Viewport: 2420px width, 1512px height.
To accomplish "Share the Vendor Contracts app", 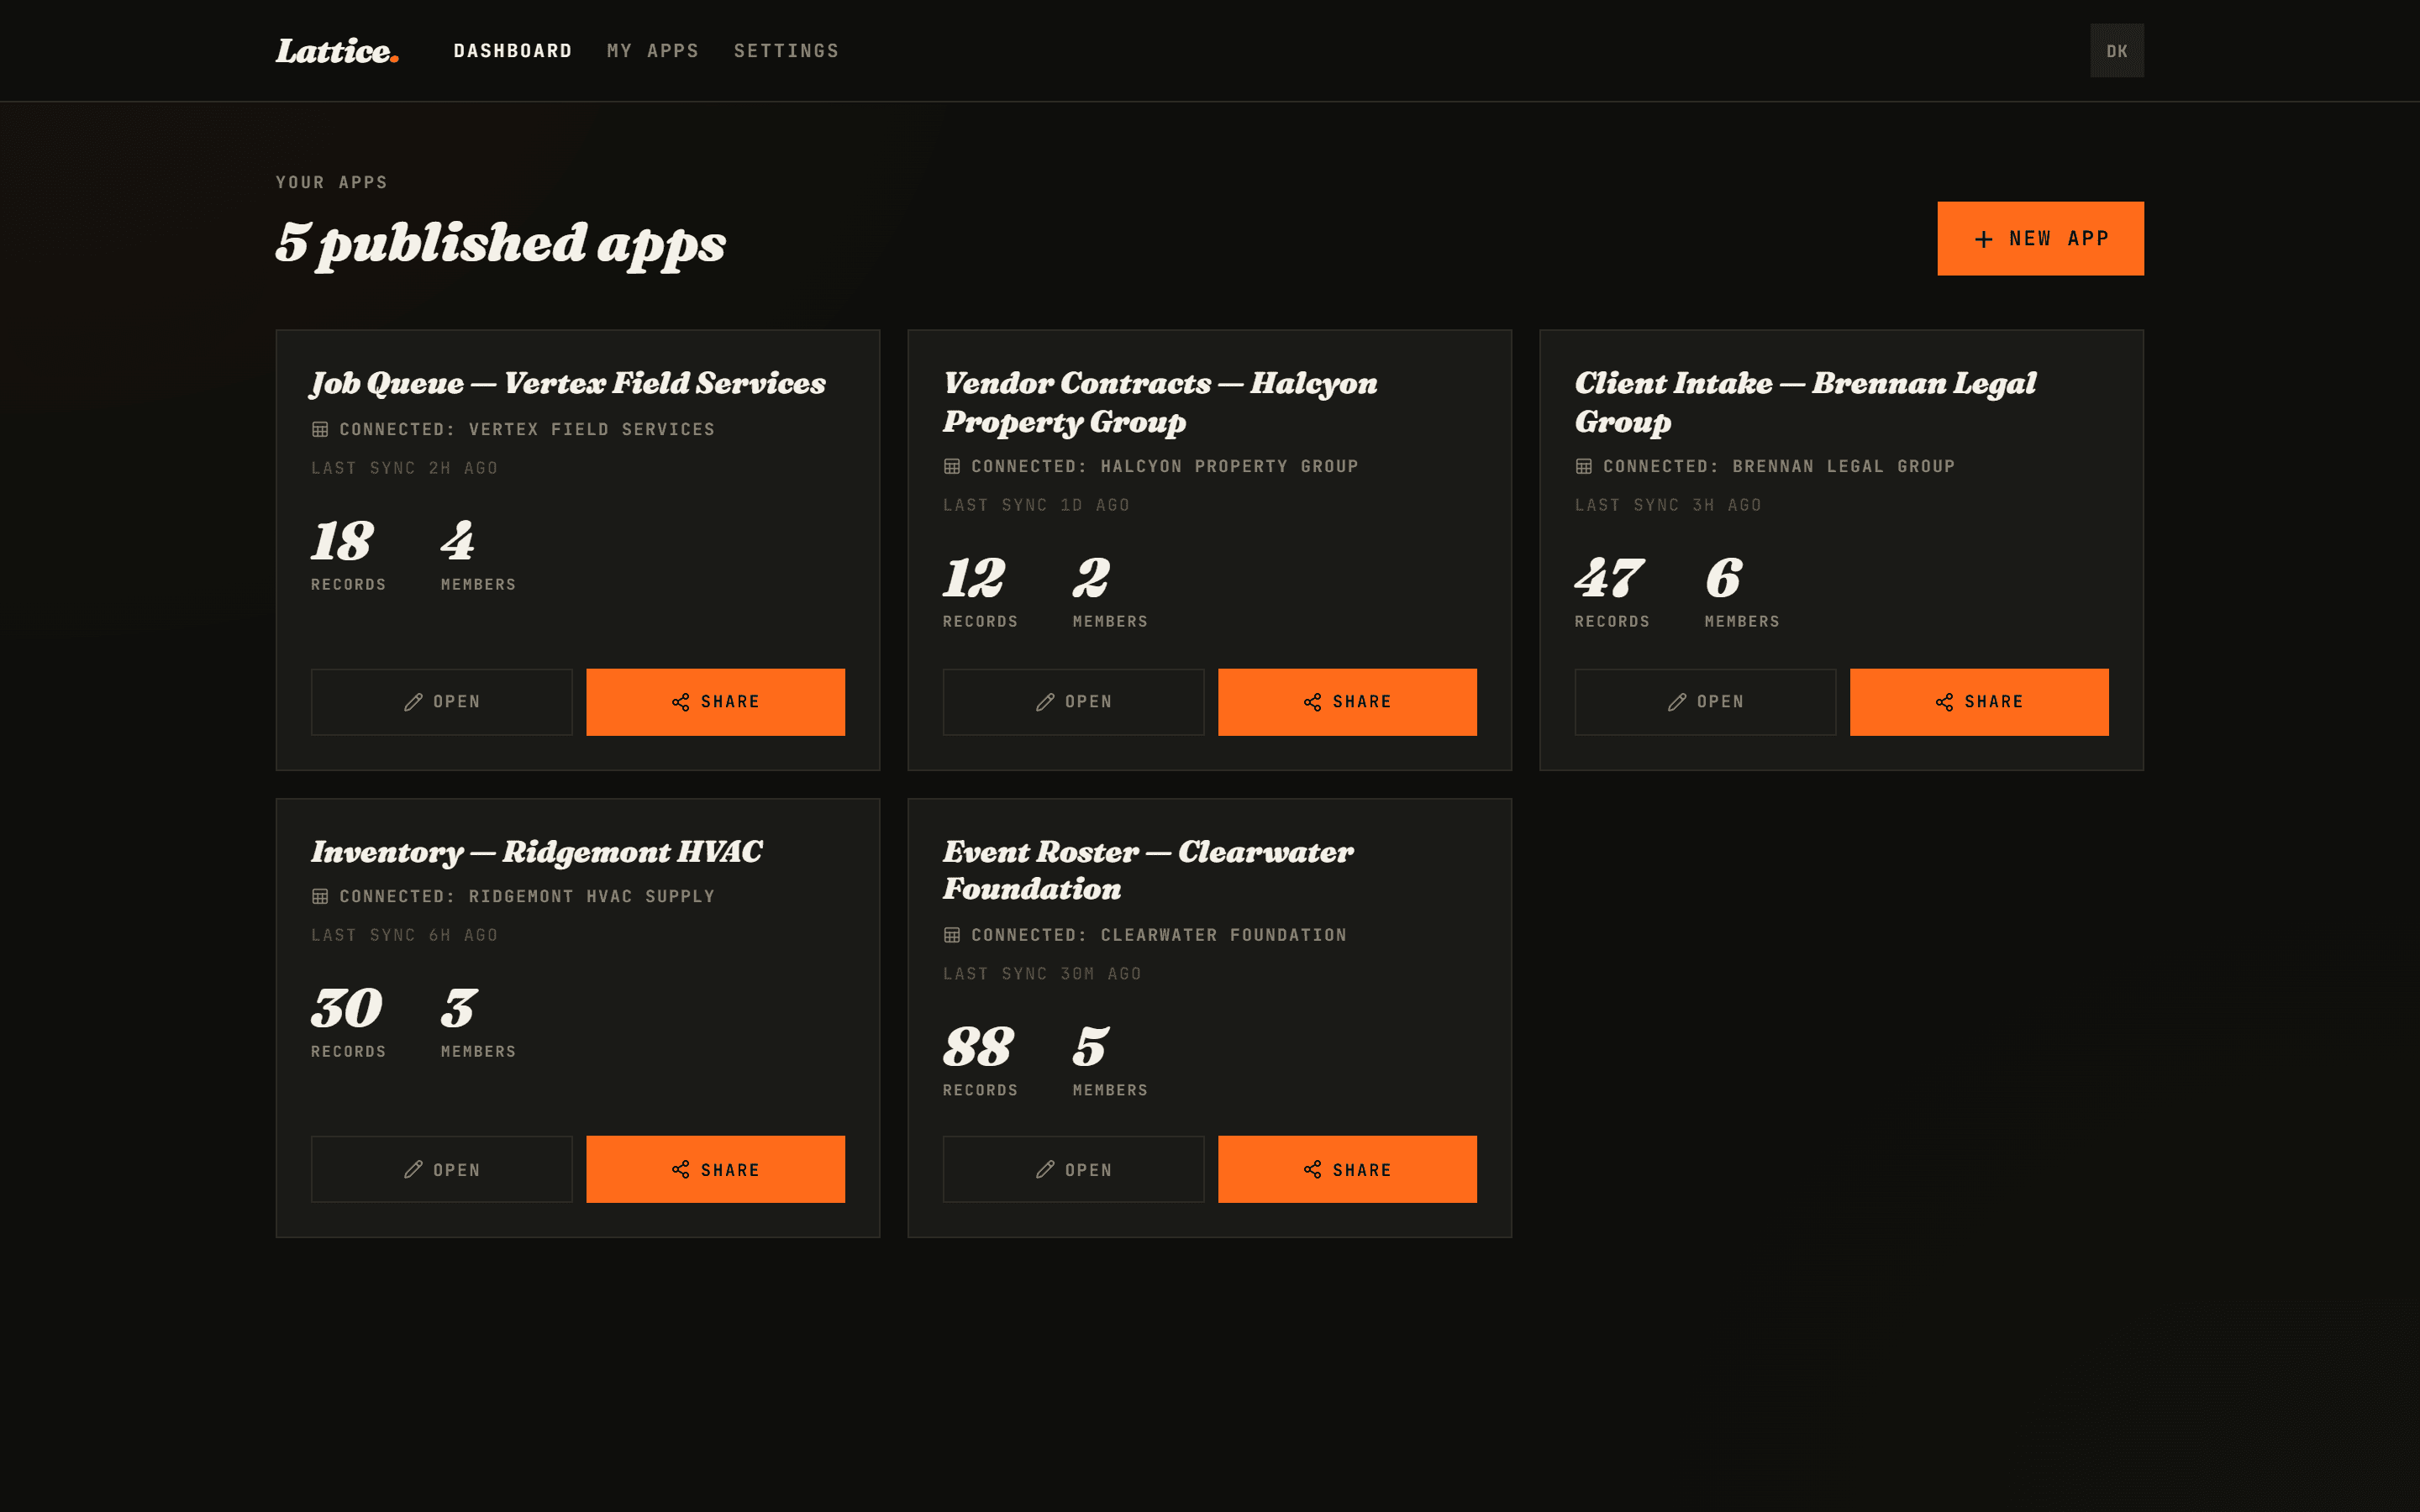I will pyautogui.click(x=1347, y=702).
